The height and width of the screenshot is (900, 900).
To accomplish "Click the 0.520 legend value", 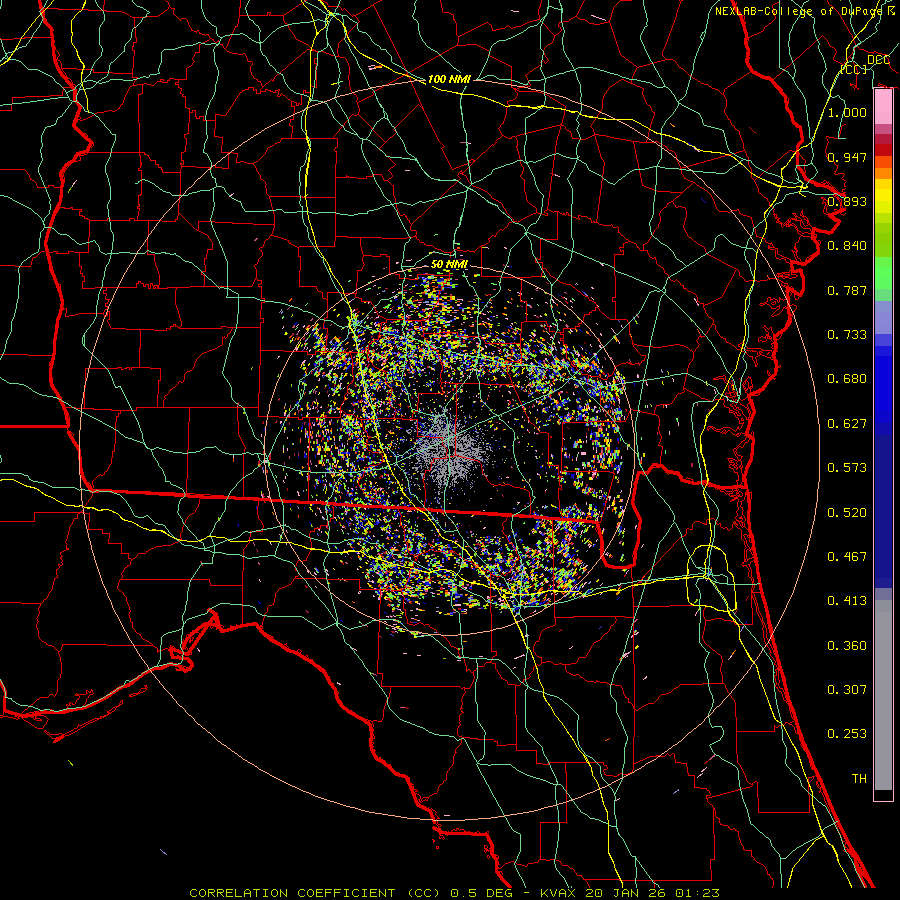I will 847,513.
